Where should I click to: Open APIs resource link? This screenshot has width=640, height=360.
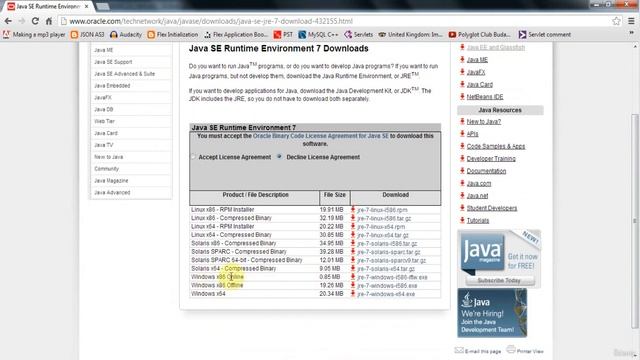point(472,134)
